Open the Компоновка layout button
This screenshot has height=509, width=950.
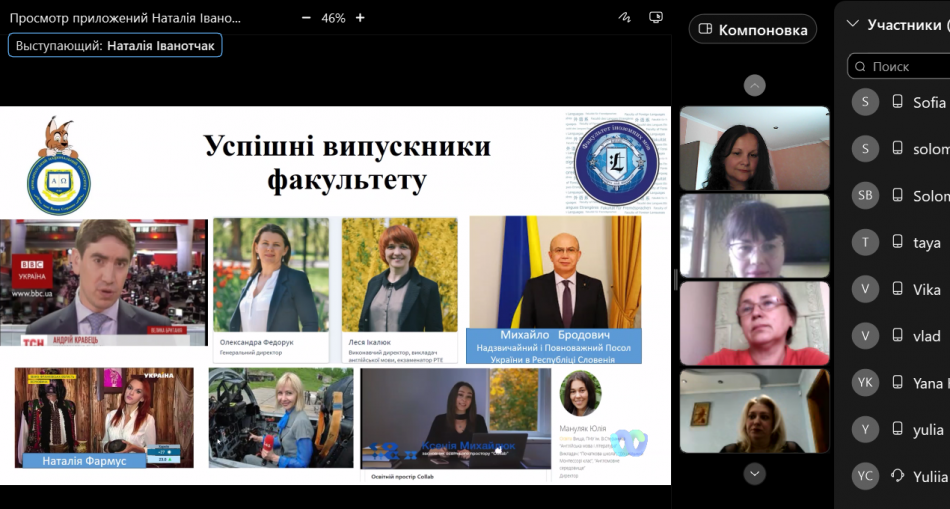[x=752, y=29]
